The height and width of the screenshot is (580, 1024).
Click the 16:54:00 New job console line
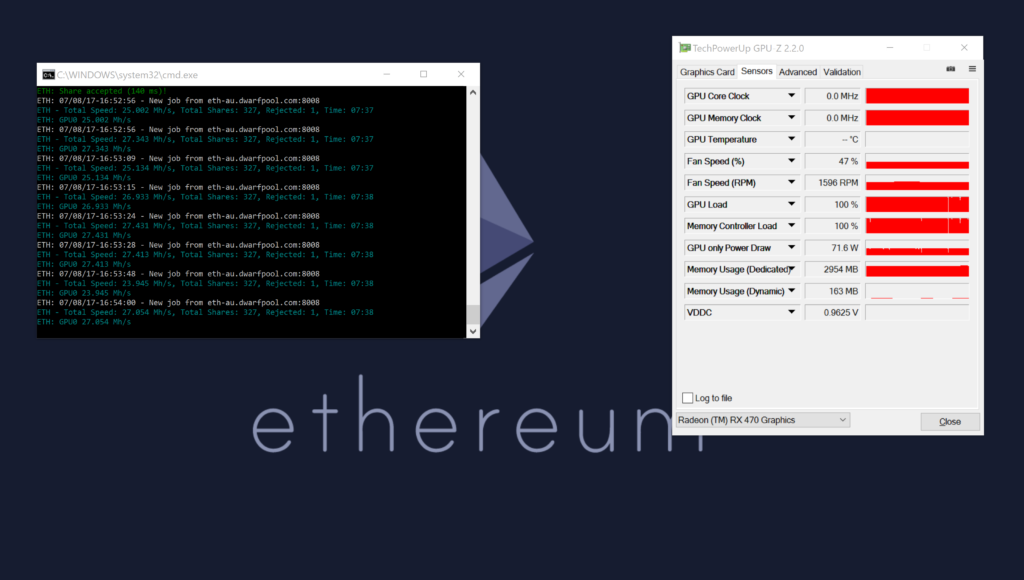tap(178, 302)
